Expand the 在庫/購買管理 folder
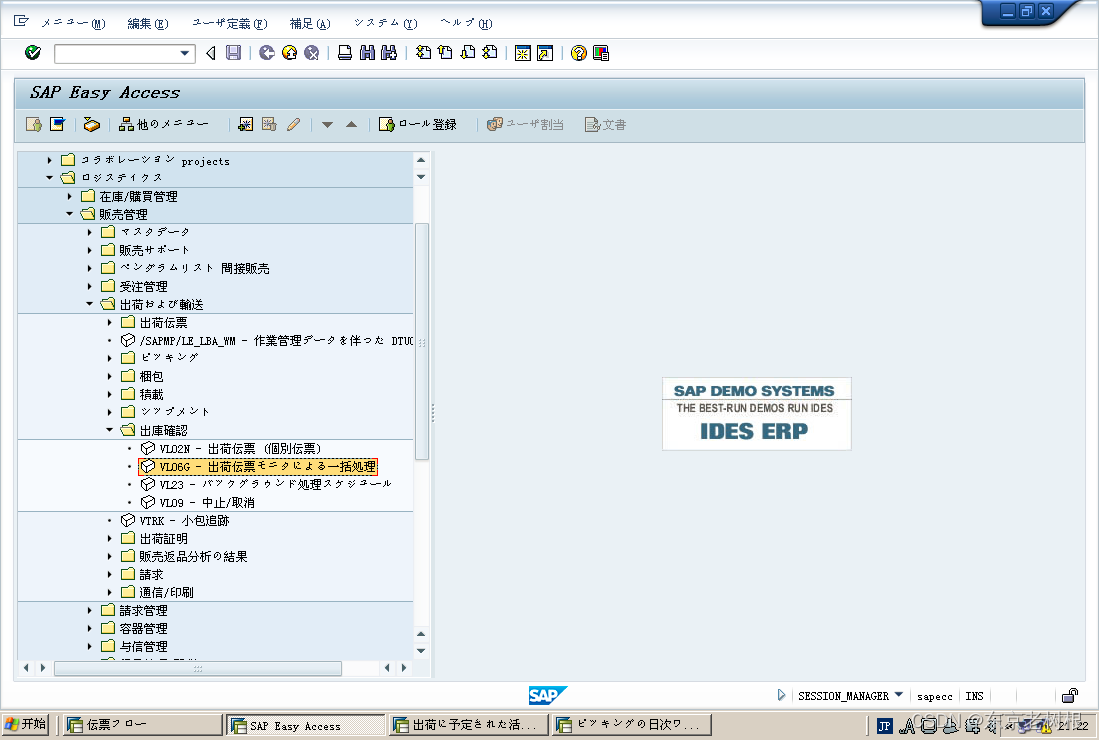This screenshot has width=1099, height=740. 69,196
